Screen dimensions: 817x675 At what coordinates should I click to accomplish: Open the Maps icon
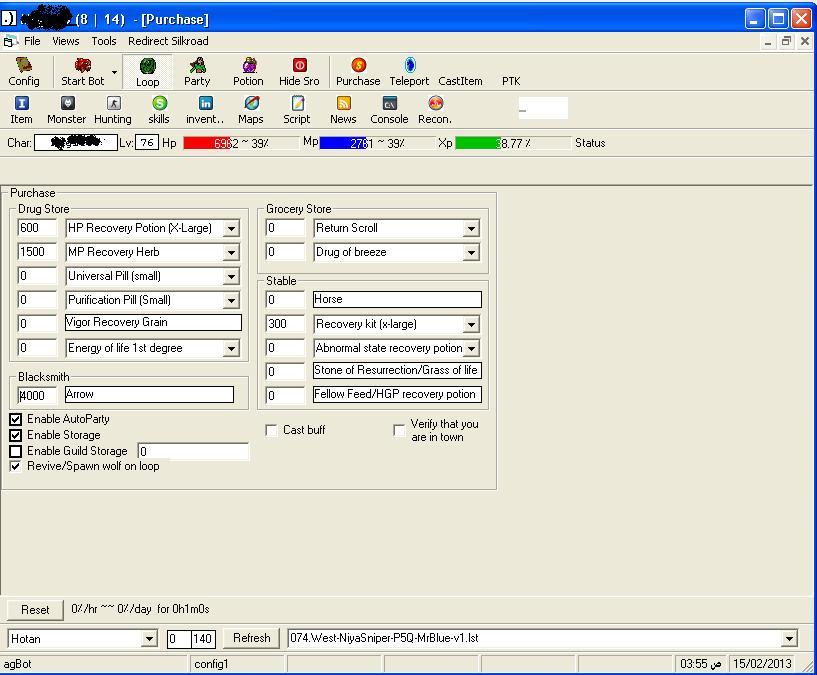[x=251, y=109]
